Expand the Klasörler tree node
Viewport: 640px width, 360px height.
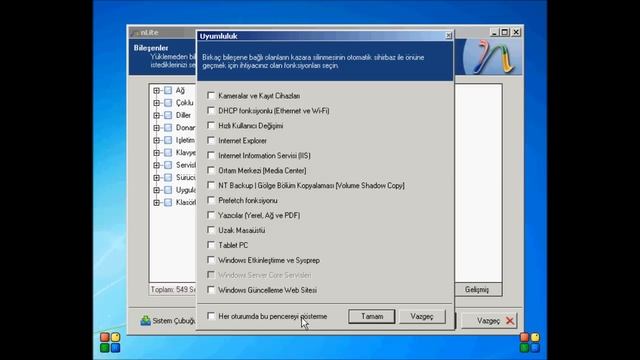point(156,202)
